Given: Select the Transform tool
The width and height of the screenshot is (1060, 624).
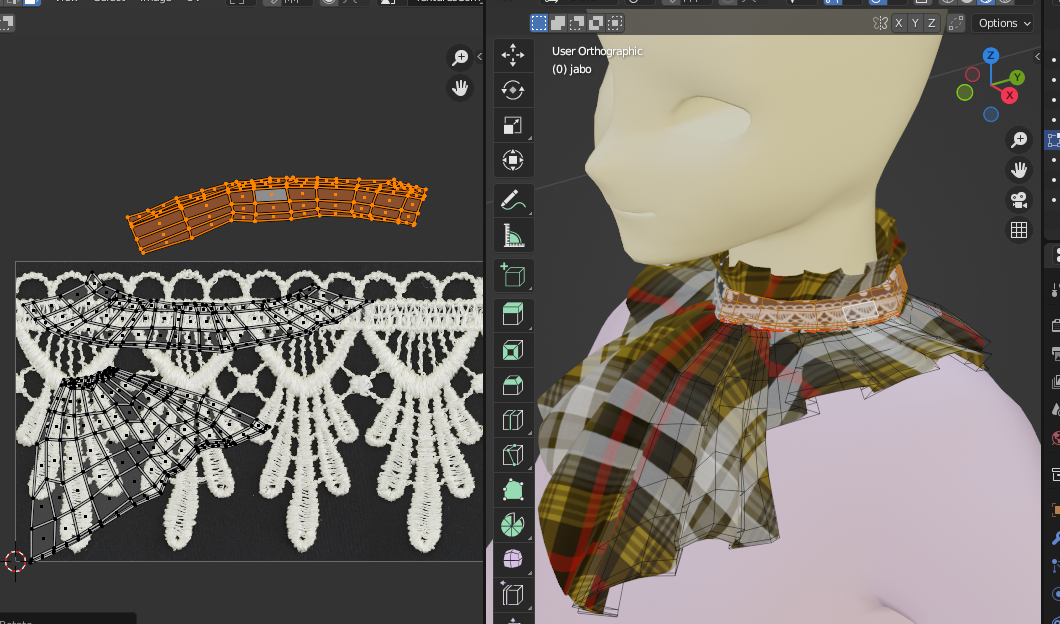Looking at the screenshot, I should click(x=513, y=160).
